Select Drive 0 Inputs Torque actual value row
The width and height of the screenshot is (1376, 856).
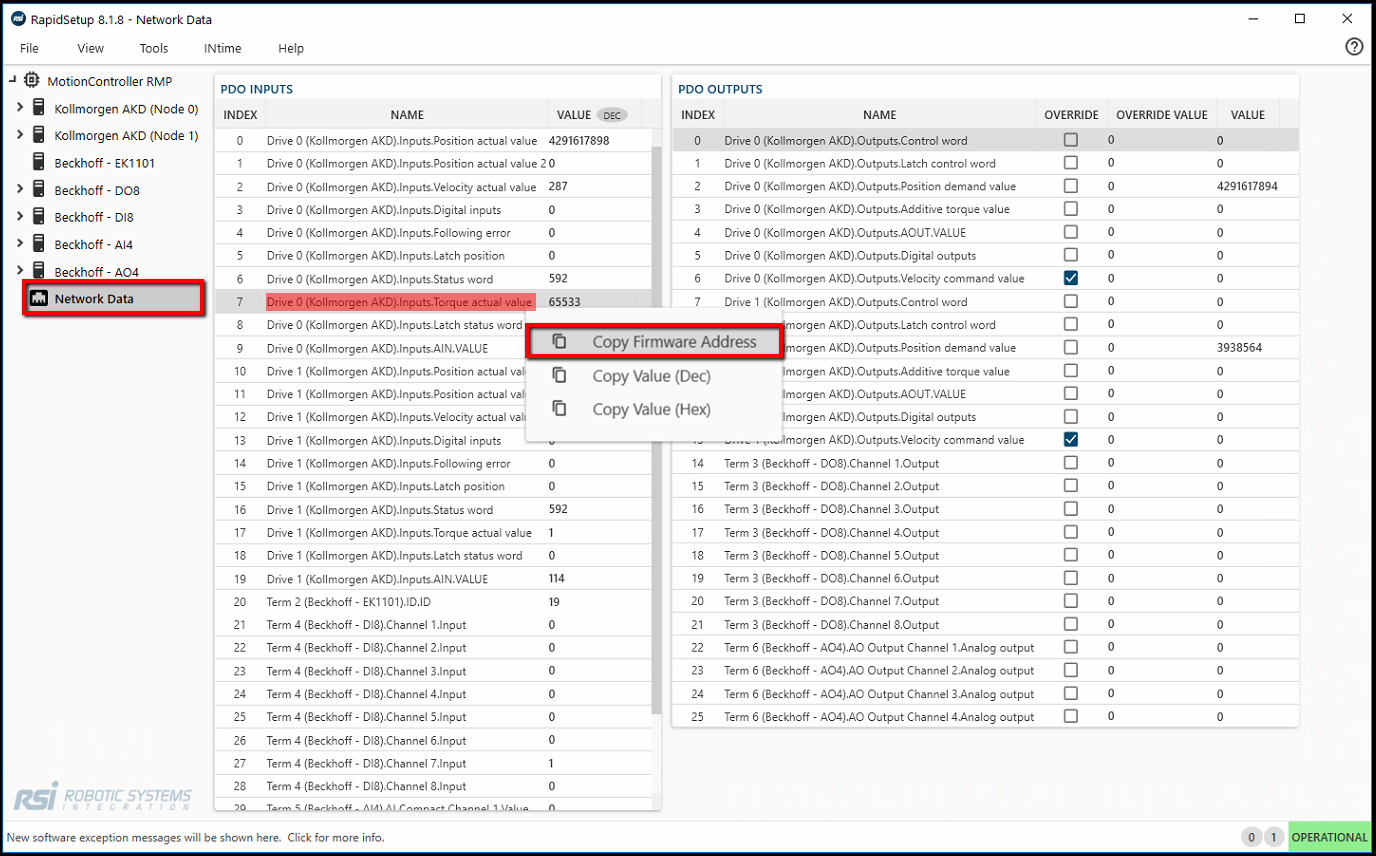[x=433, y=302]
